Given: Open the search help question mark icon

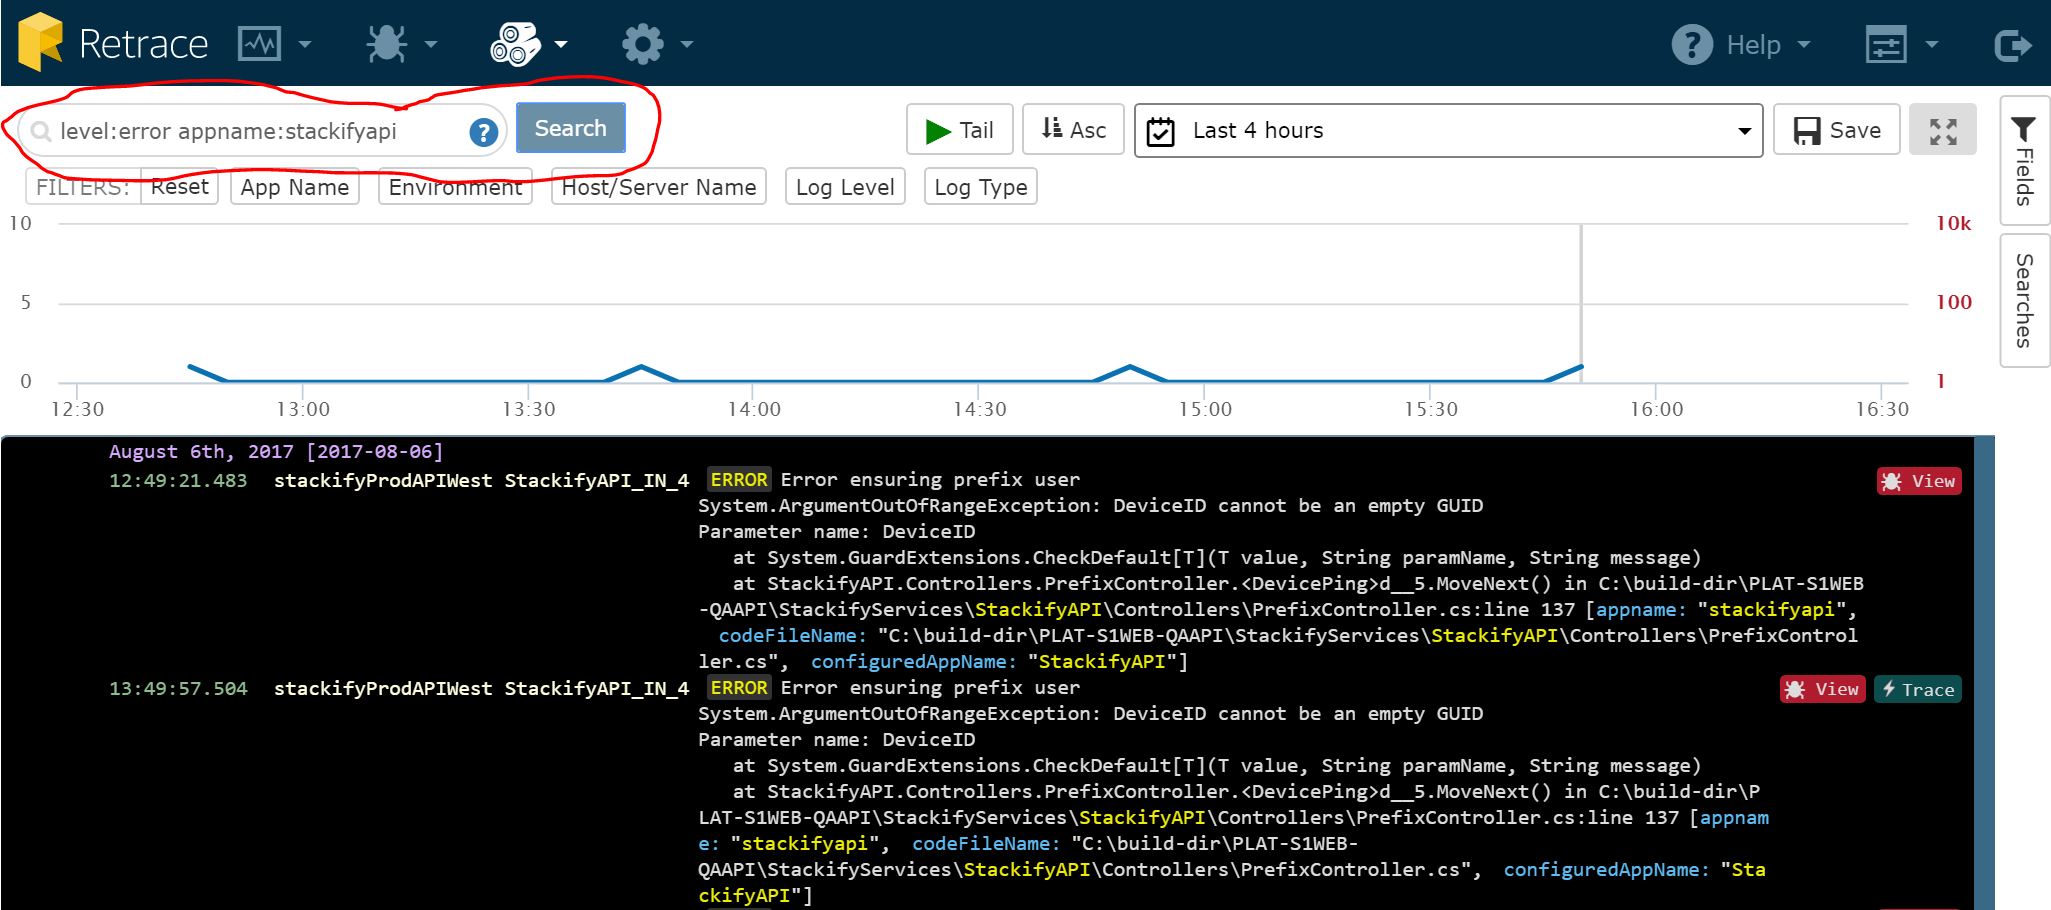Looking at the screenshot, I should pyautogui.click(x=483, y=130).
